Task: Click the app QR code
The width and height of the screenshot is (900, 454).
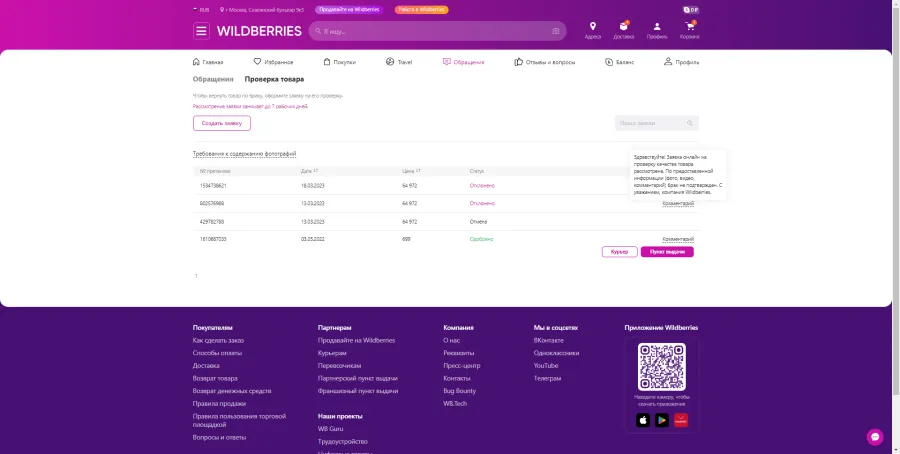Action: (661, 367)
